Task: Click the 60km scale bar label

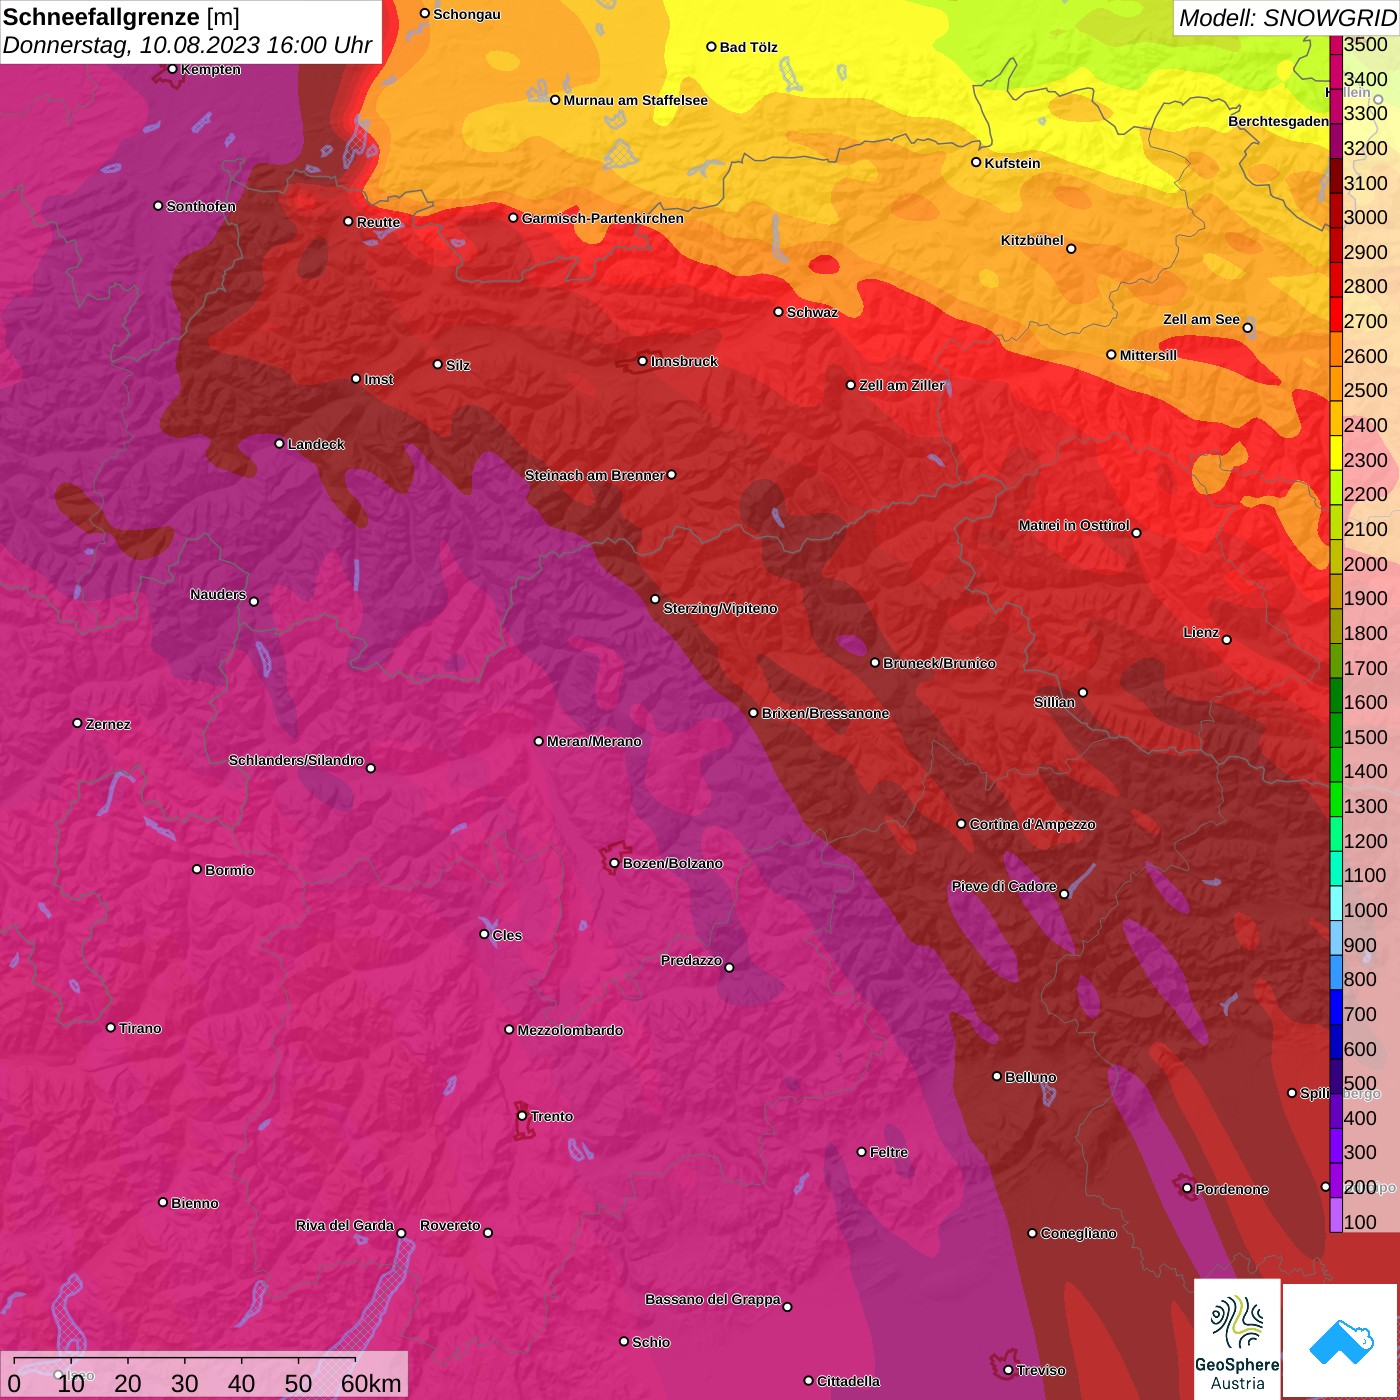Action: pos(371,1383)
